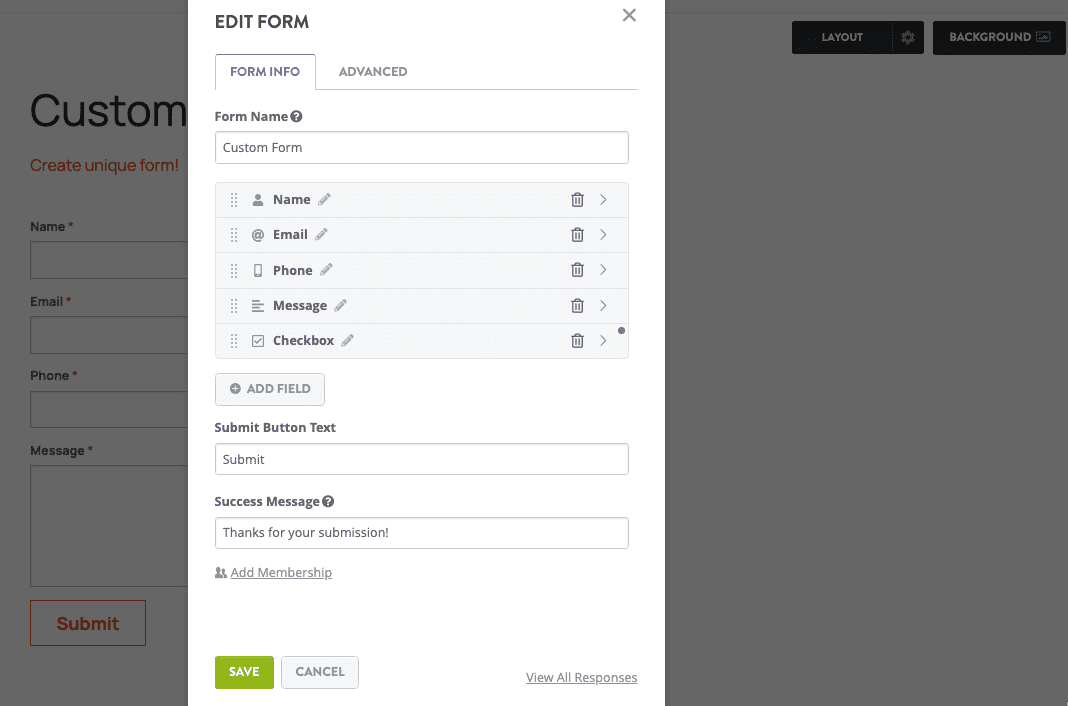Expand the Phone field options arrow
1068x706 pixels.
(603, 270)
